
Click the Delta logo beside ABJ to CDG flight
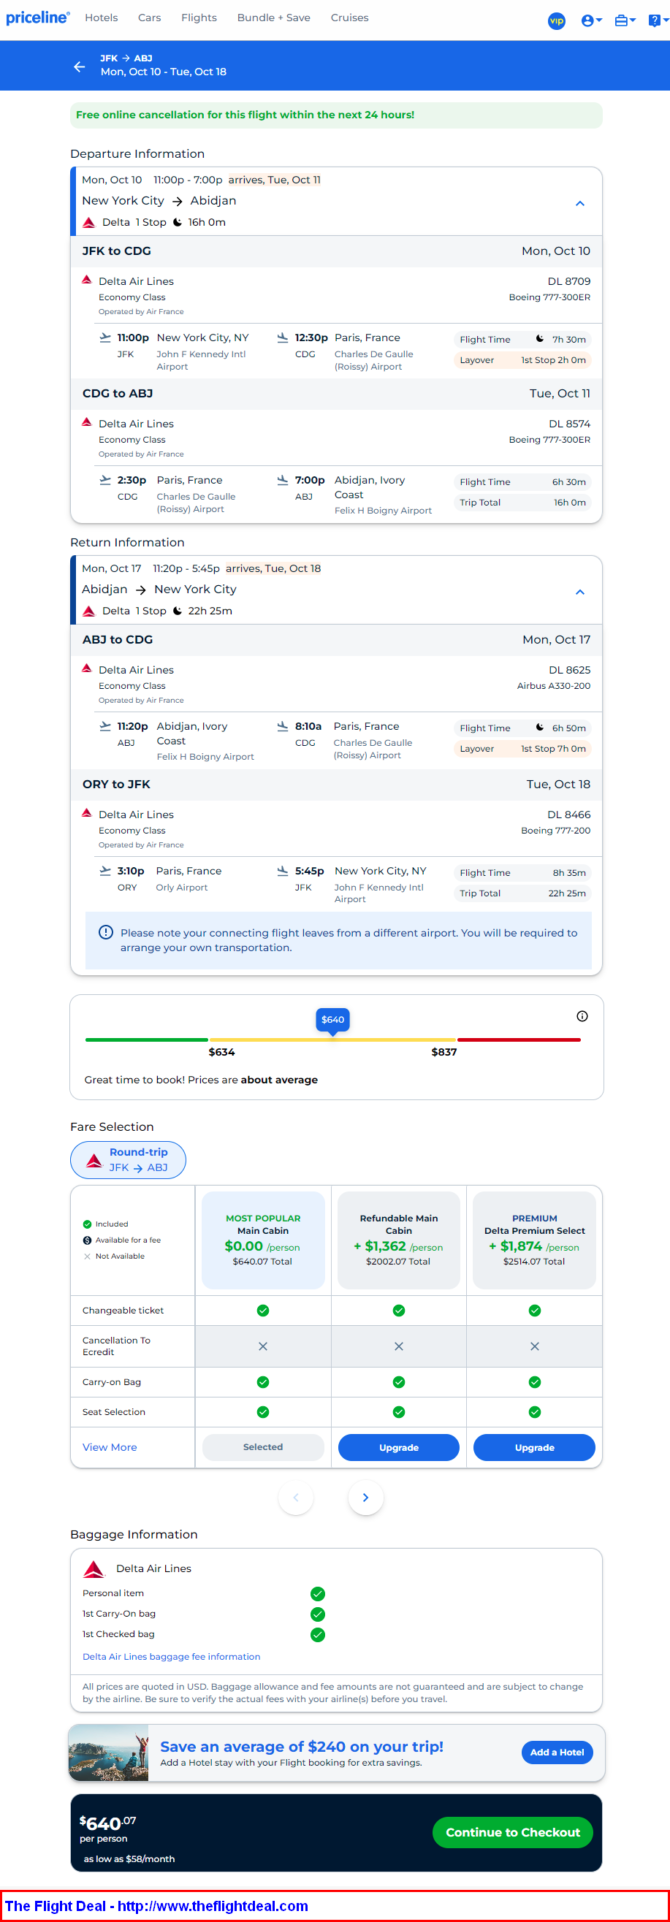coord(87,668)
